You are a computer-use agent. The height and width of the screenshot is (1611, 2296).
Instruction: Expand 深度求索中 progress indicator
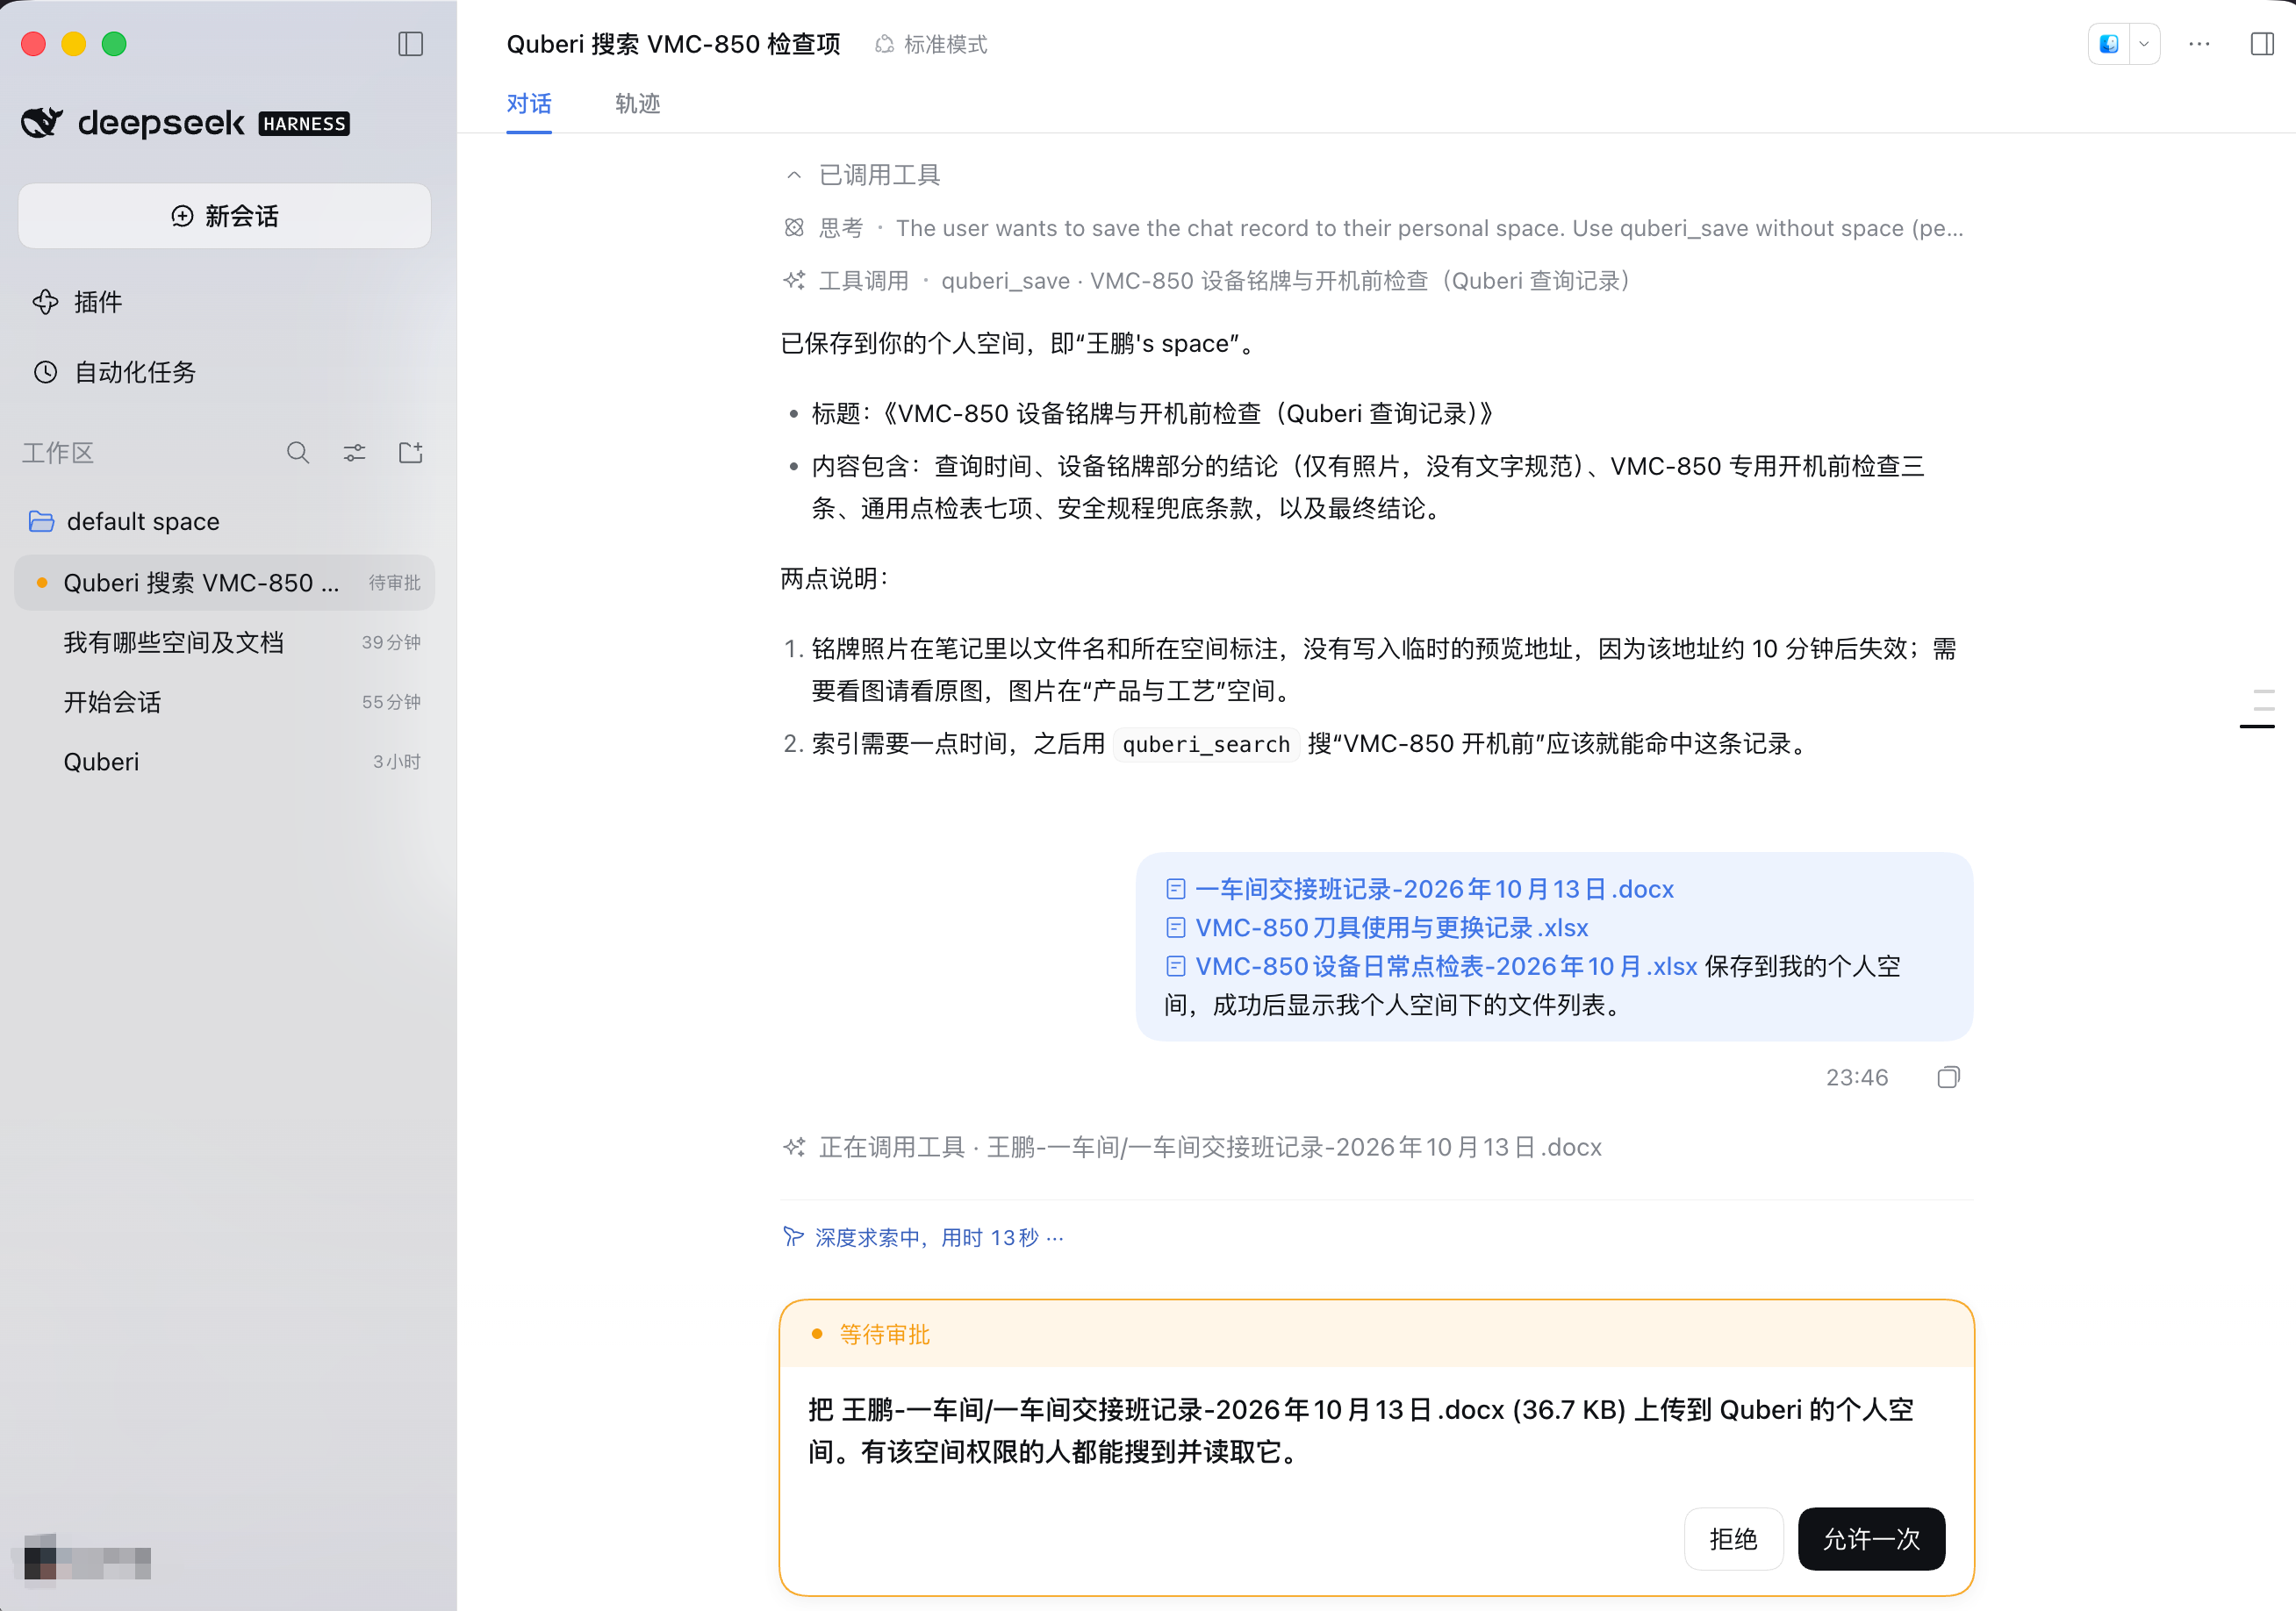923,1238
